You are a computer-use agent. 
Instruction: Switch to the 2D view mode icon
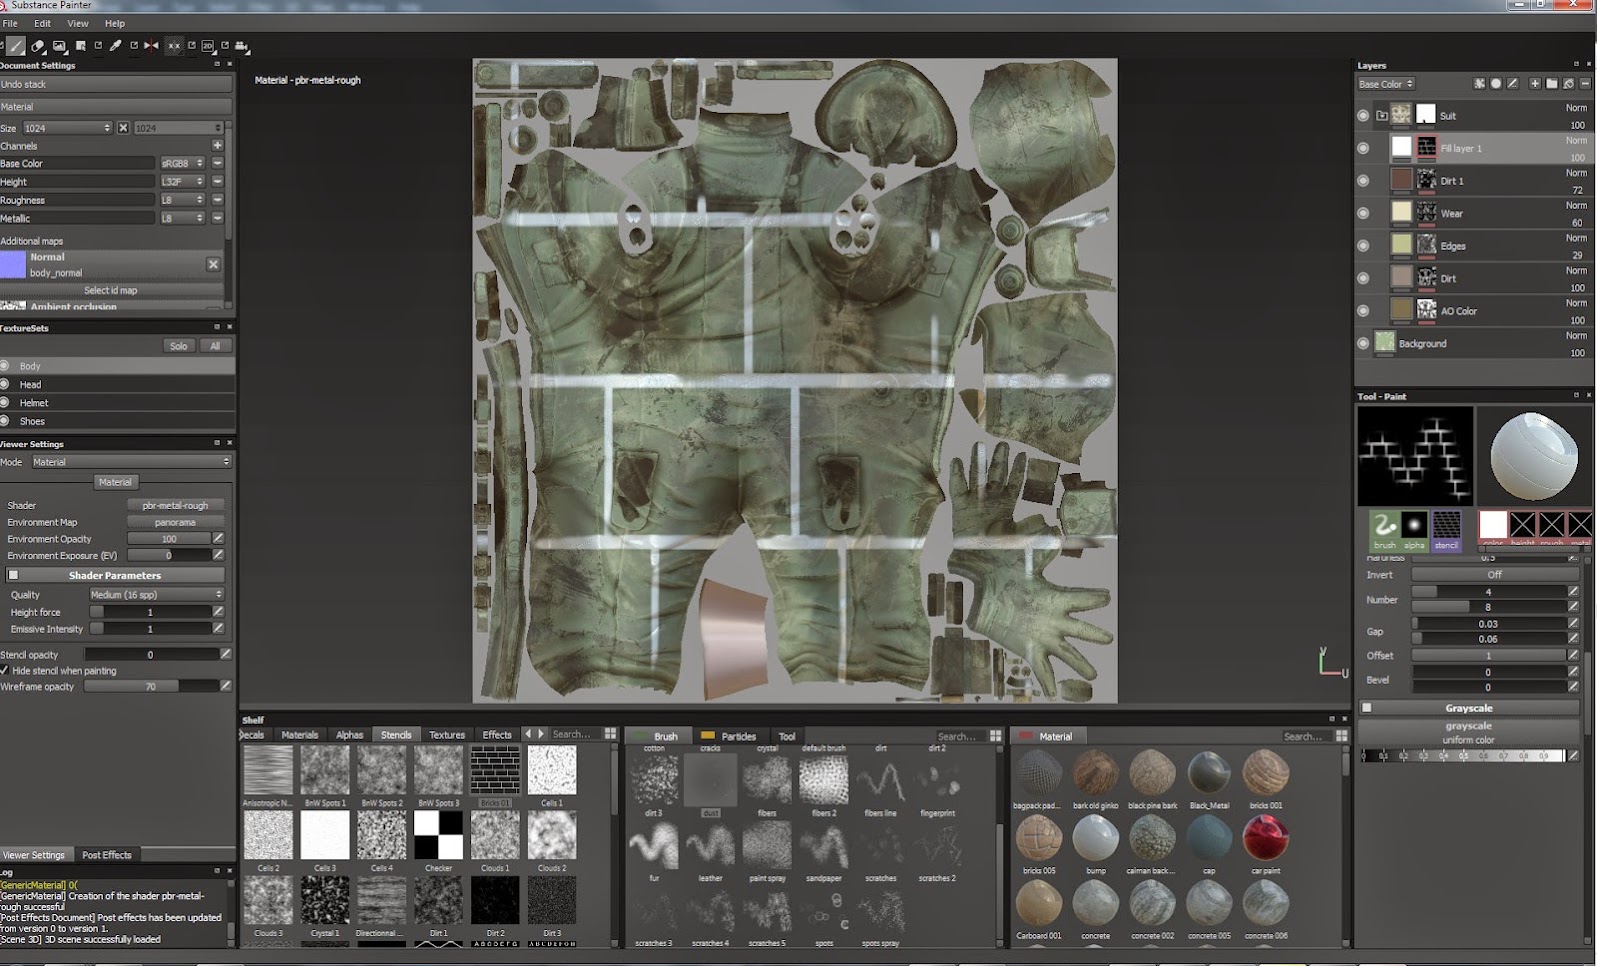(208, 46)
